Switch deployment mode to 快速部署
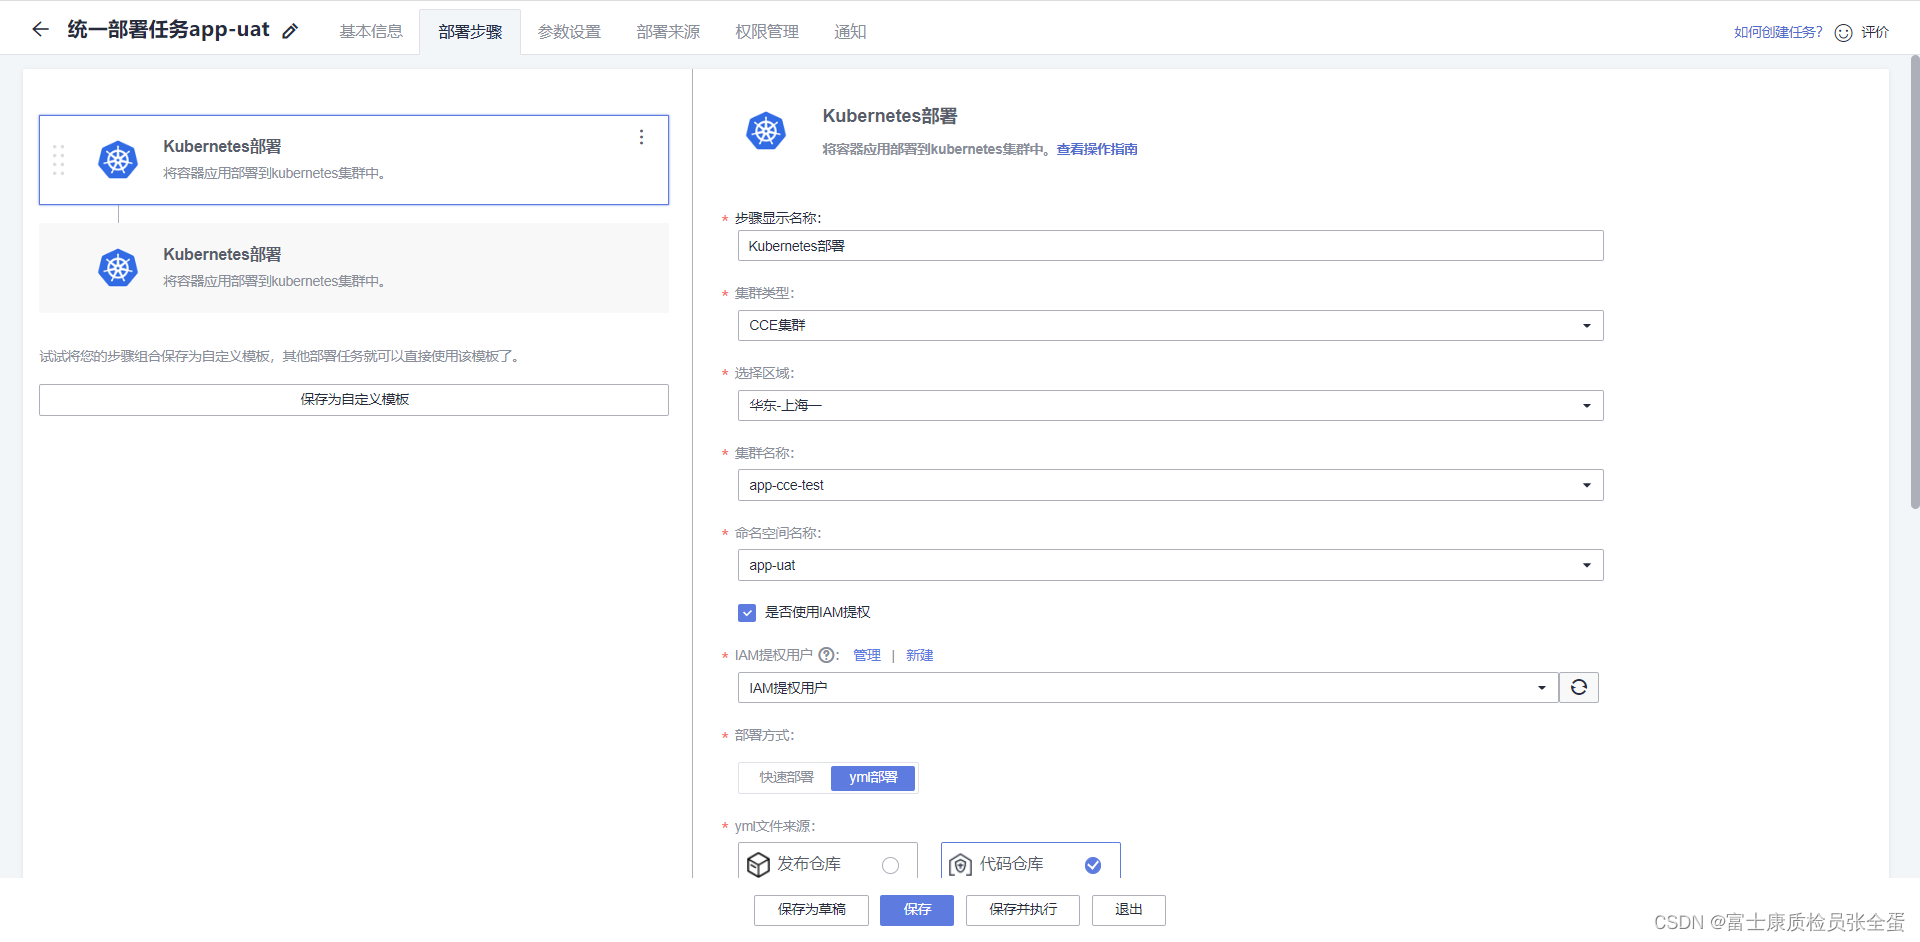 click(786, 777)
